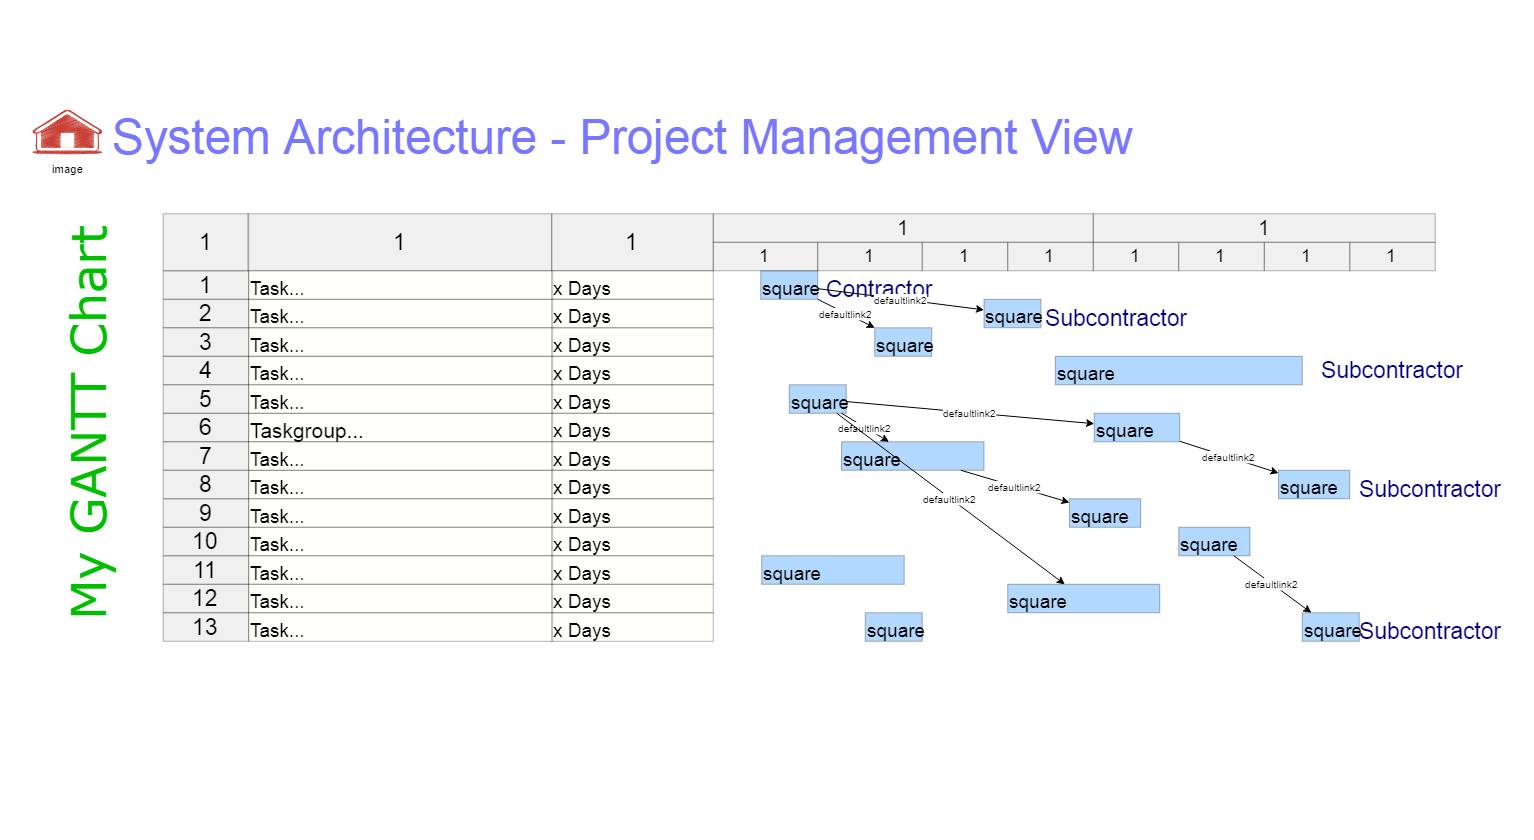The height and width of the screenshot is (840, 1534).
Task: Click the Subcontractor label on row 8
Action: pyautogui.click(x=1429, y=489)
